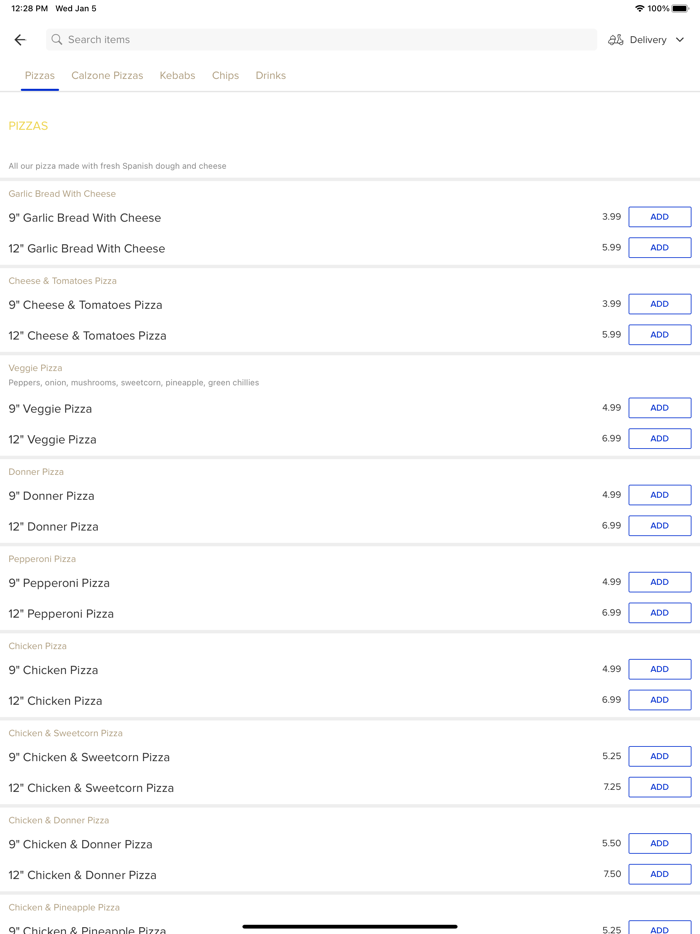Focus the Search items field
The image size is (700, 934).
[x=320, y=40]
